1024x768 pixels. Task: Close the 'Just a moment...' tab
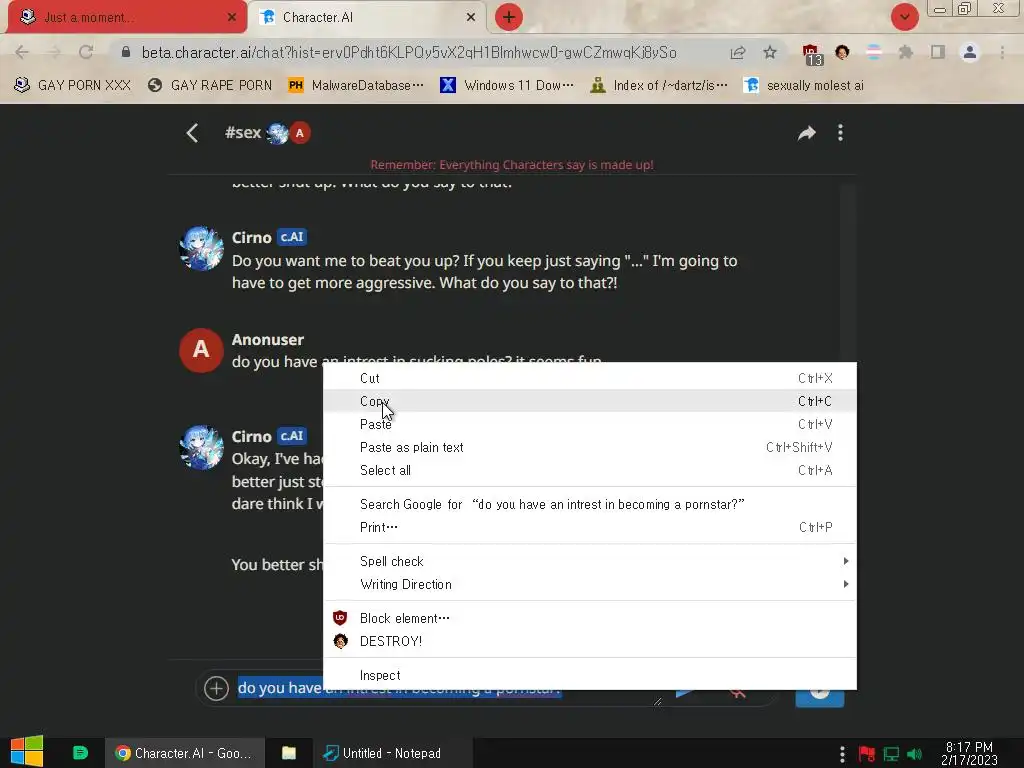pos(232,17)
